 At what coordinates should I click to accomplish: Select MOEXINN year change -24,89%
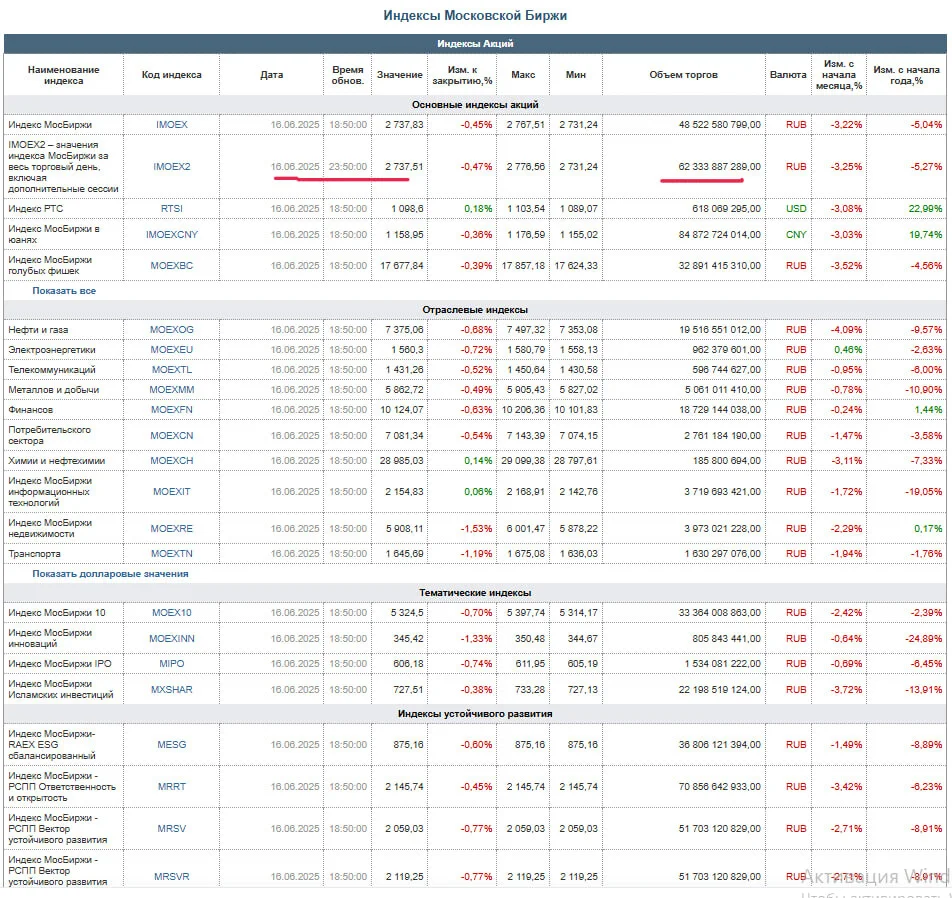tap(924, 639)
